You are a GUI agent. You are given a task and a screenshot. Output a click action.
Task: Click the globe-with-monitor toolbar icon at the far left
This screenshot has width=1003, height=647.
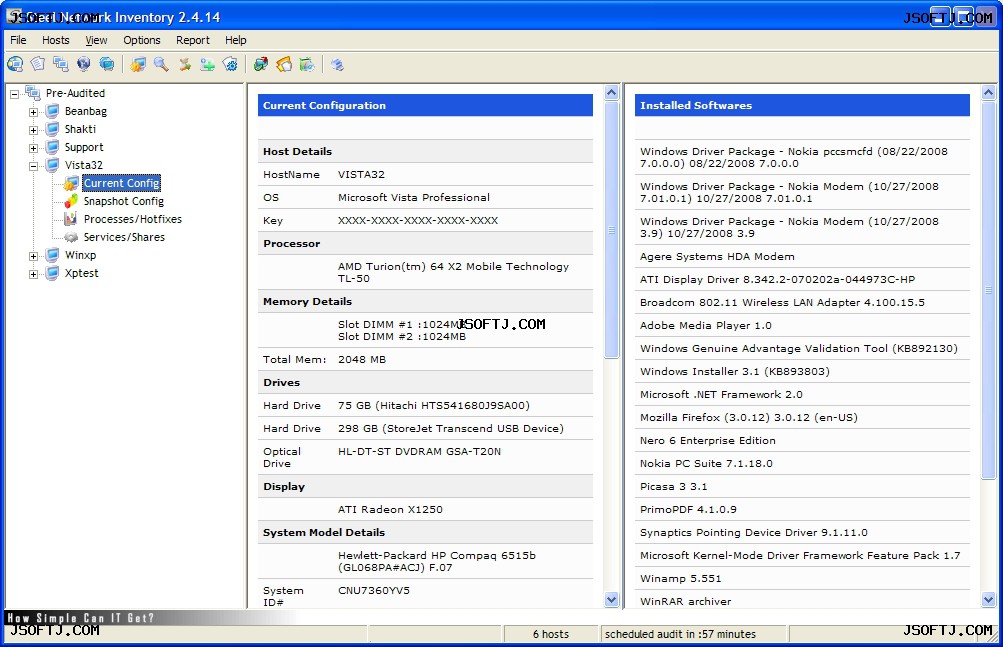(x=15, y=64)
